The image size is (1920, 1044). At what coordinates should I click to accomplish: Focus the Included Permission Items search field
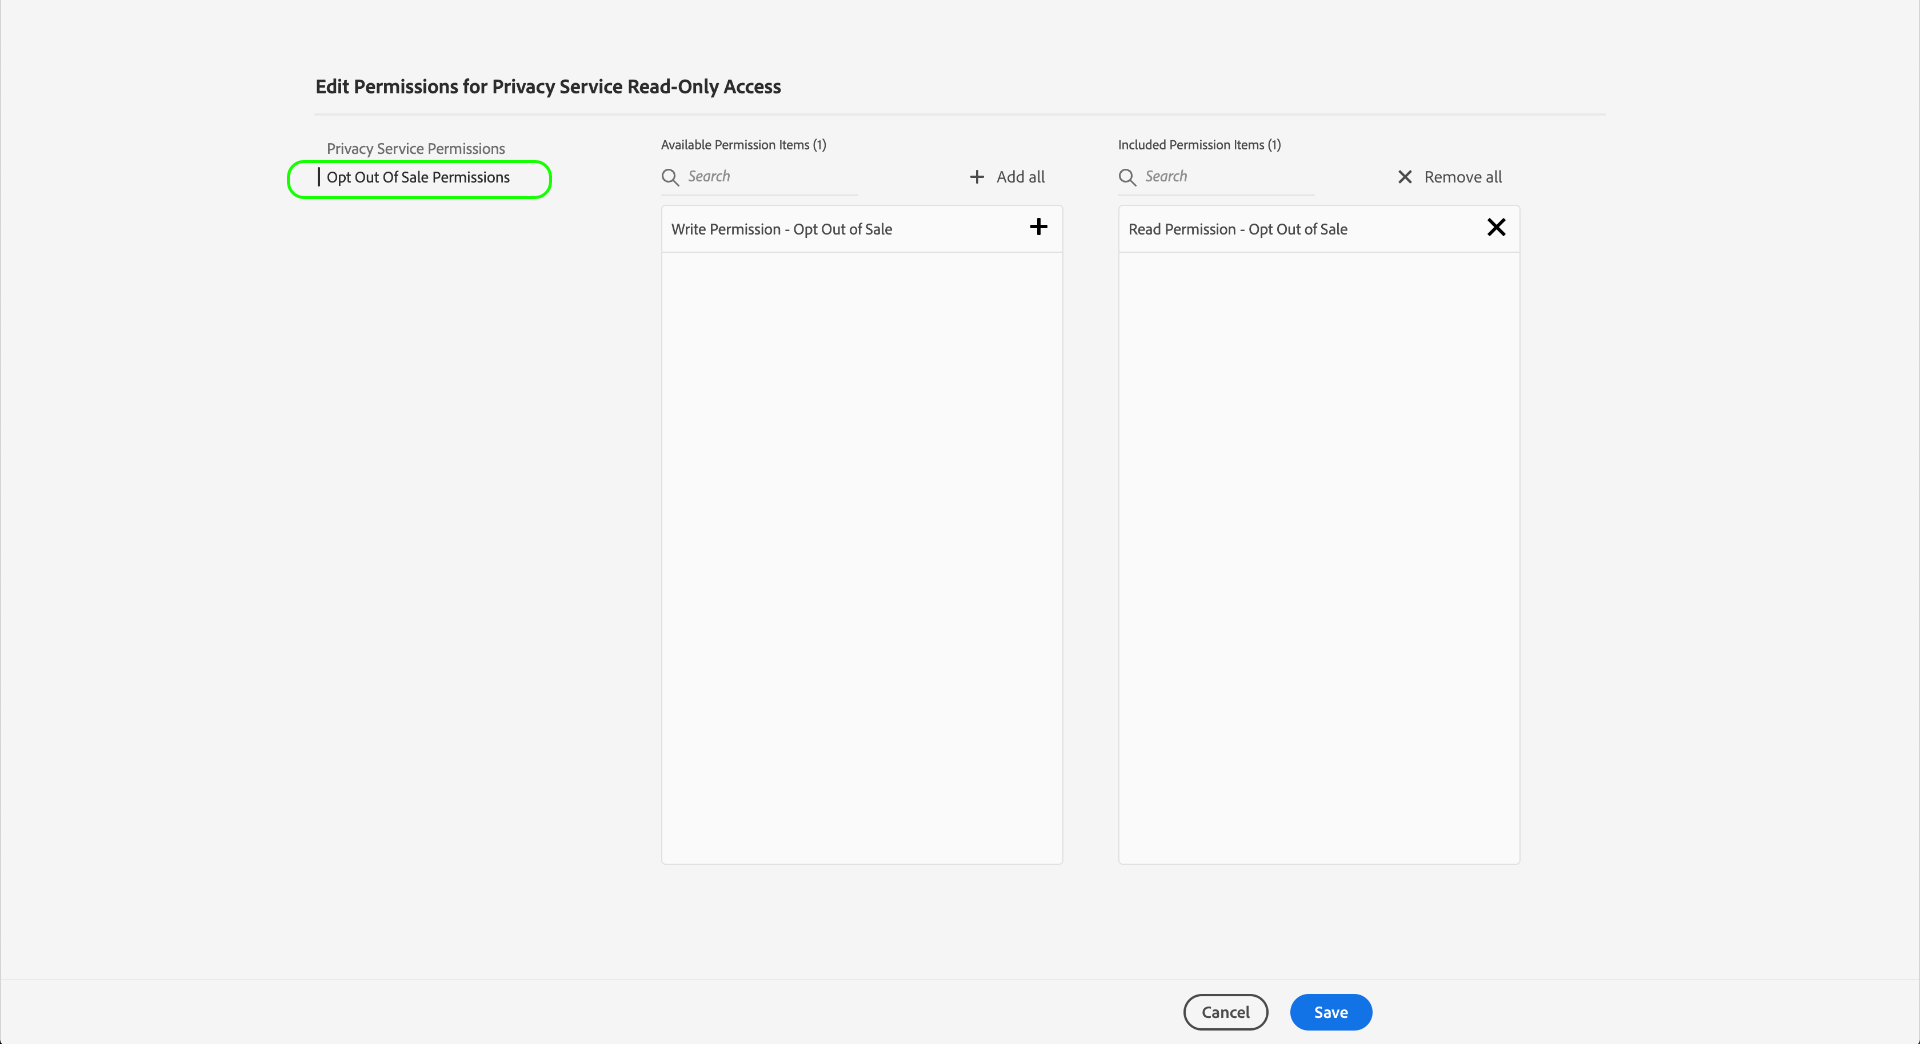pyautogui.click(x=1229, y=177)
